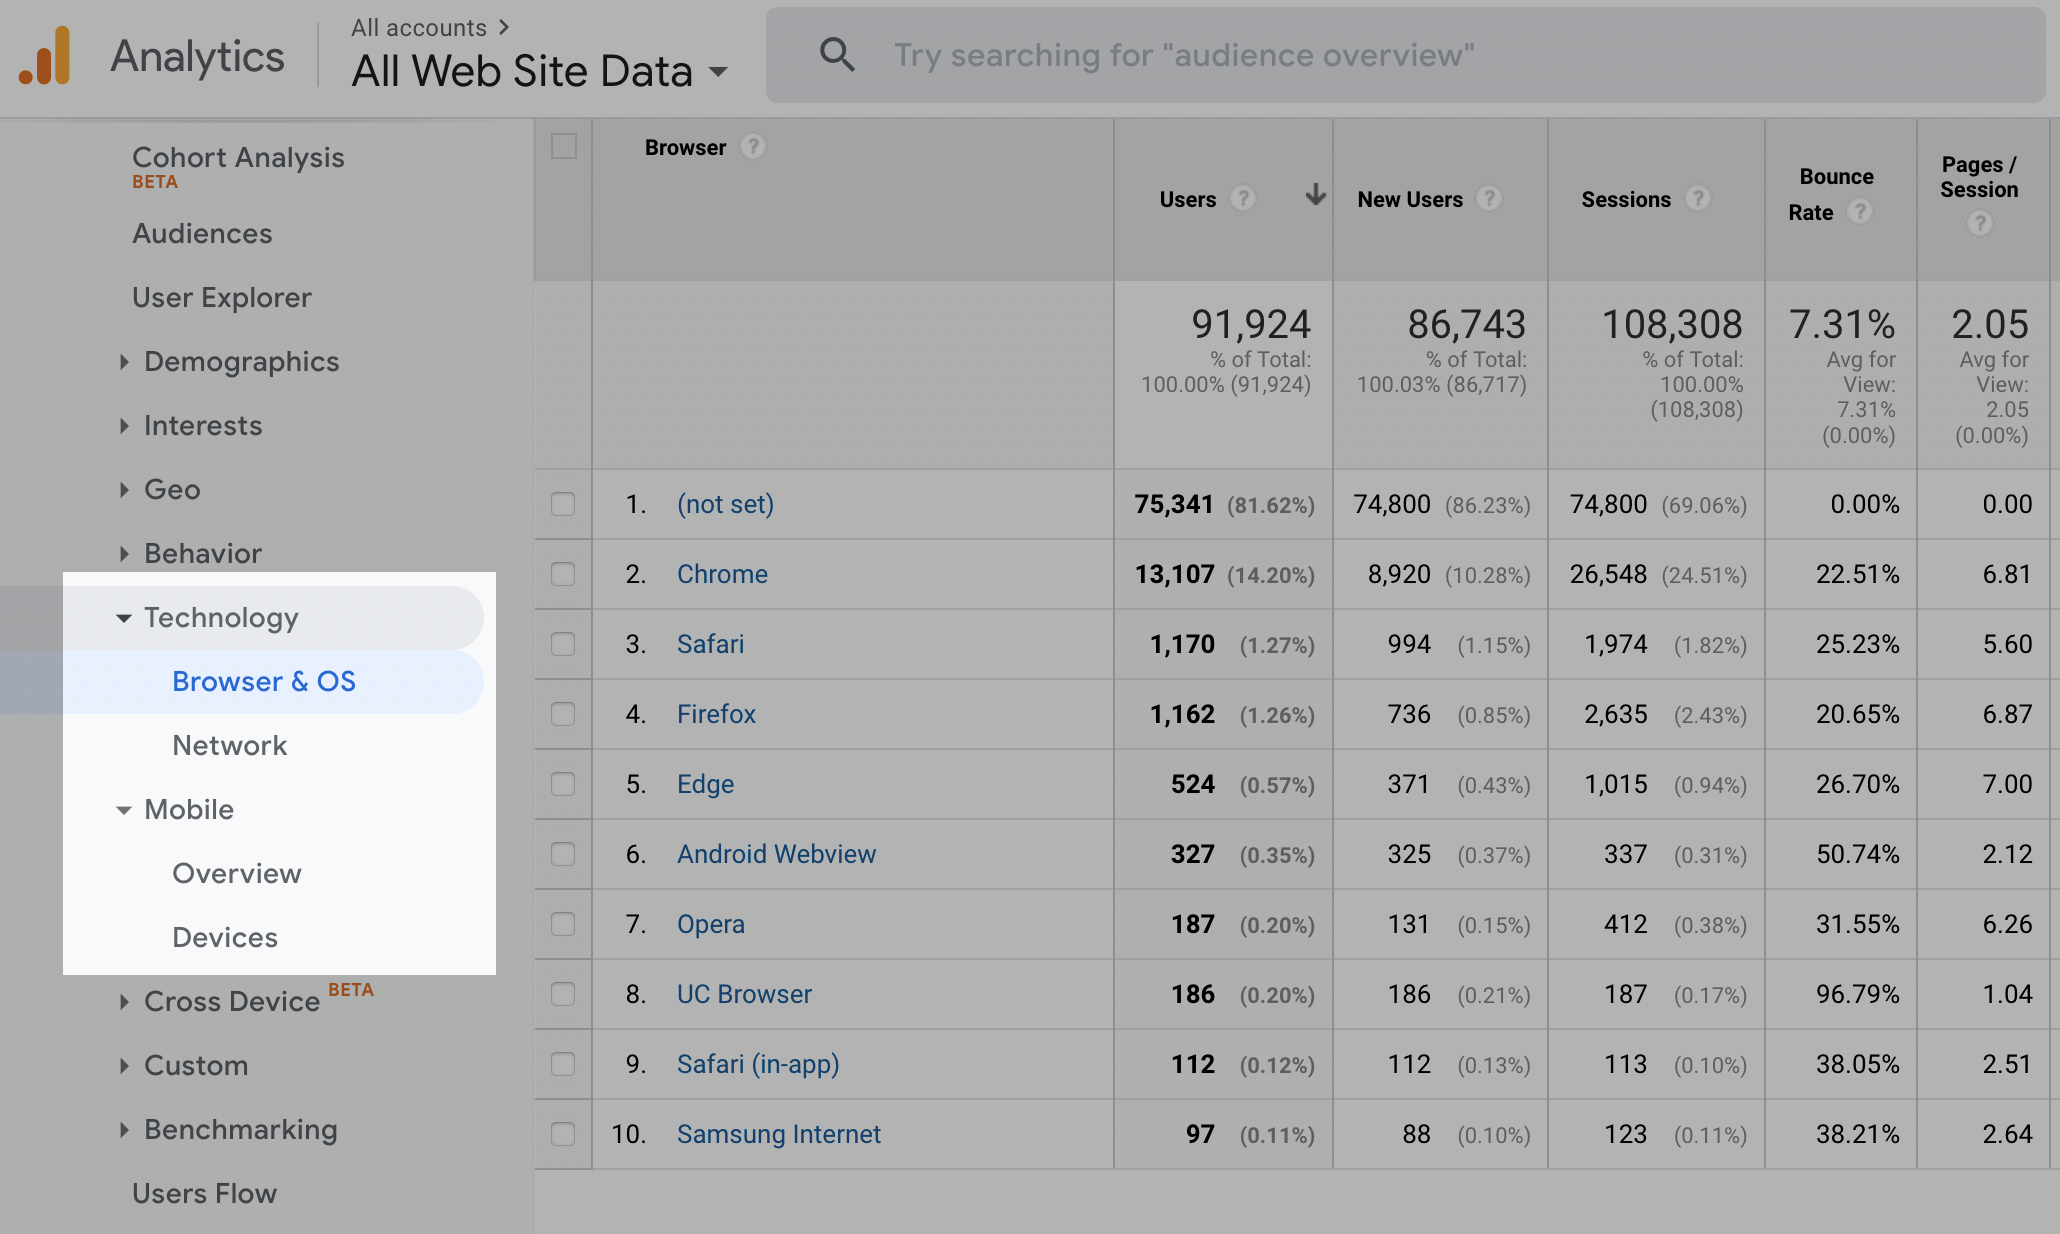The width and height of the screenshot is (2060, 1234).
Task: Open the Network report
Action: 229,746
